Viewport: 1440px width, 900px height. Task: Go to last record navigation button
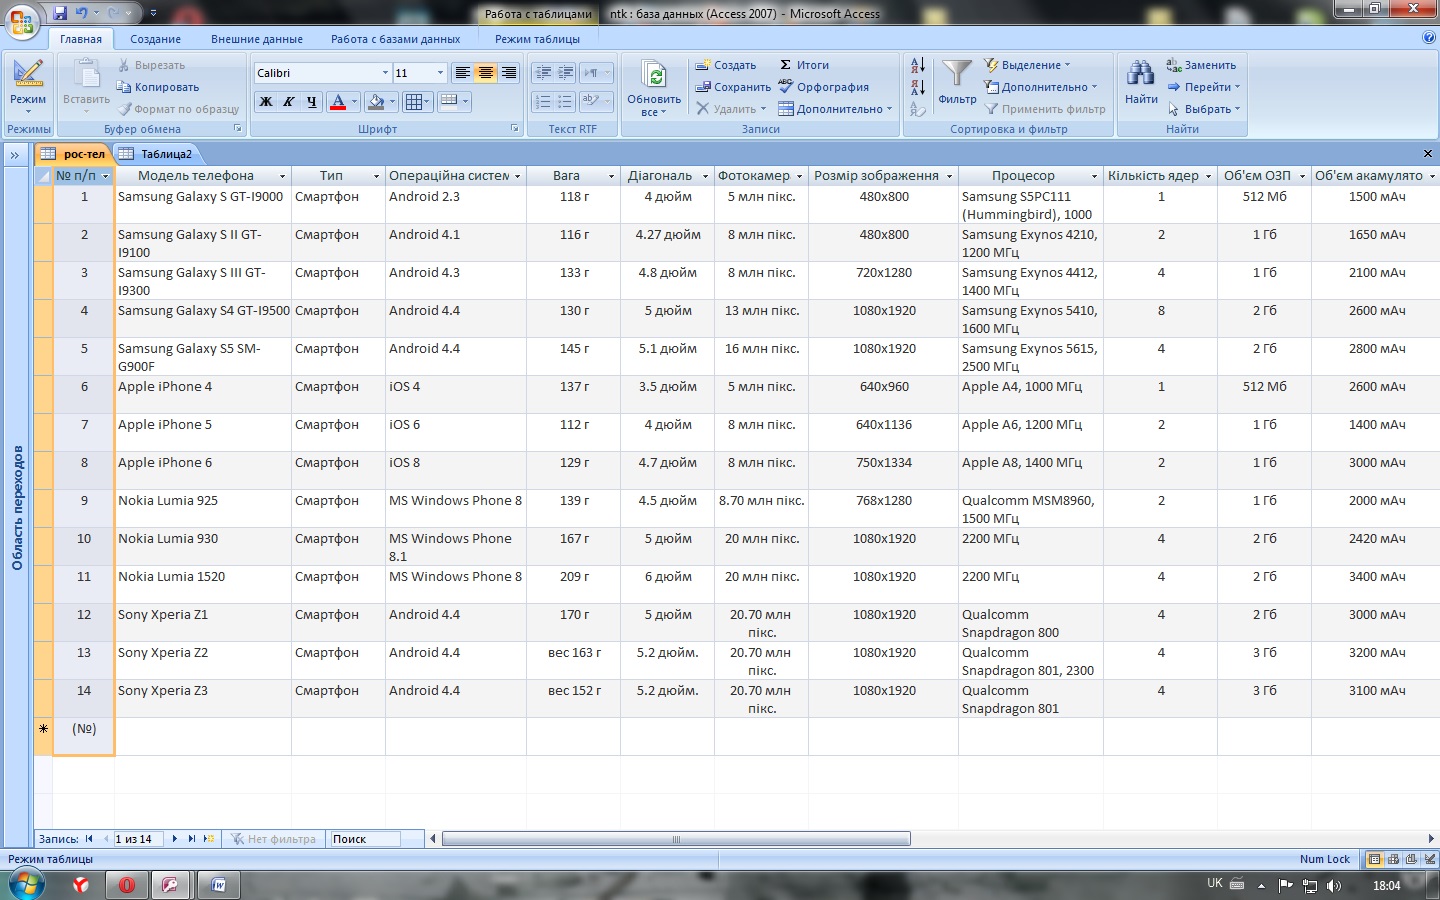(191, 839)
